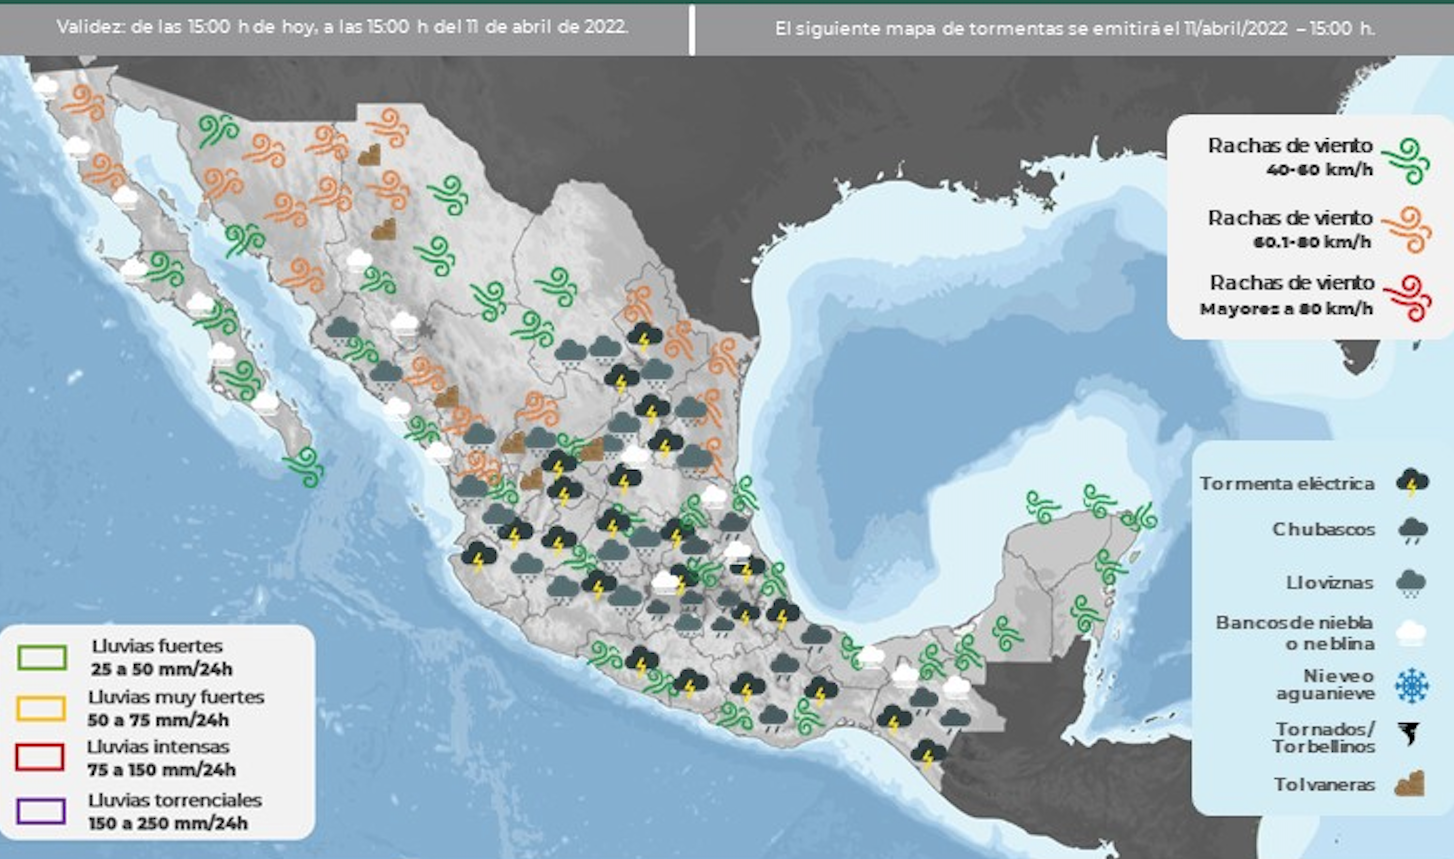Click the Tornados/Torbellinos funnel icon

[x=1412, y=737]
